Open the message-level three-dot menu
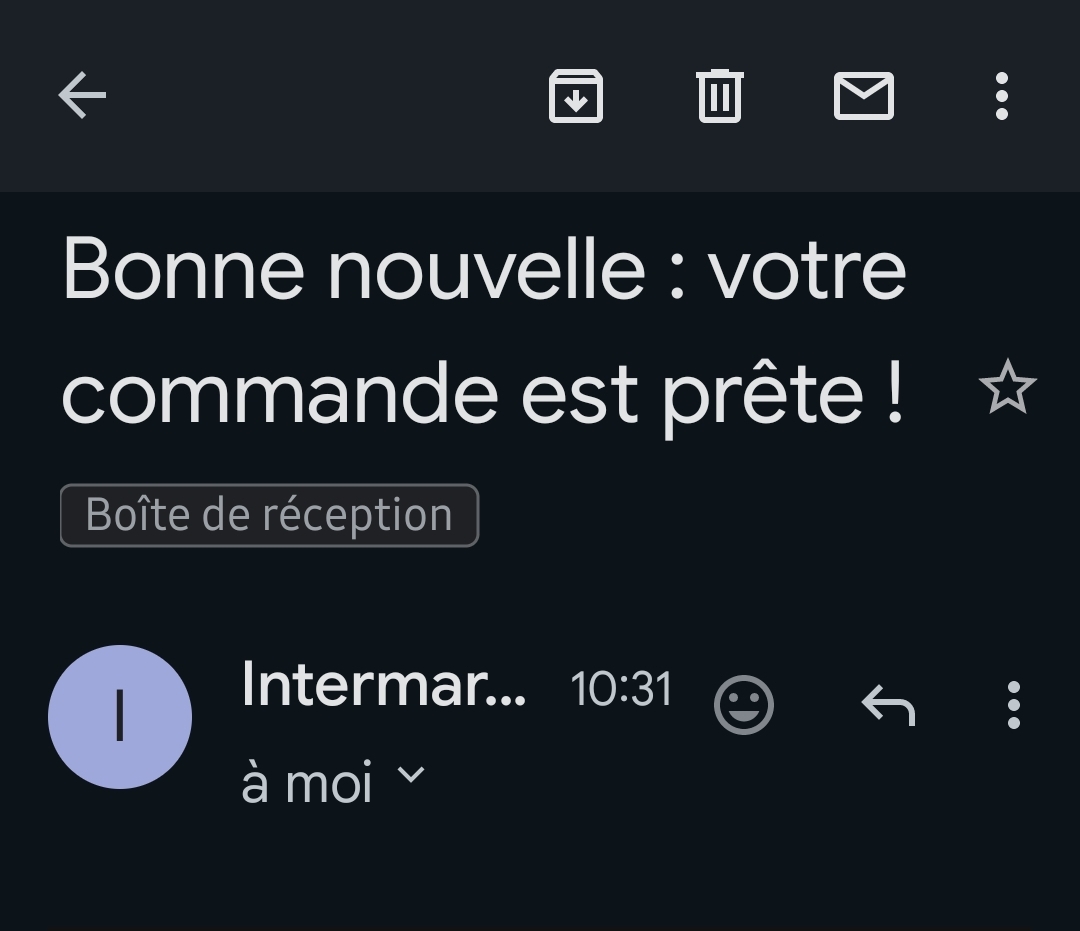The height and width of the screenshot is (931, 1080). click(x=1013, y=704)
